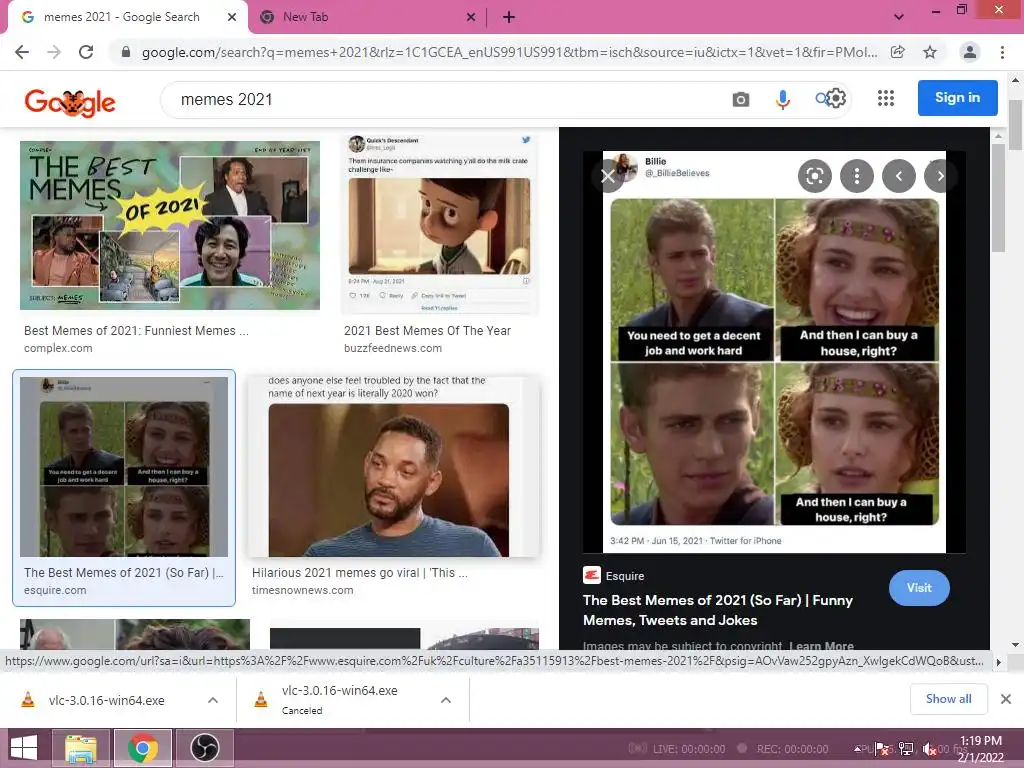Open the Windows Start menu

point(24,748)
